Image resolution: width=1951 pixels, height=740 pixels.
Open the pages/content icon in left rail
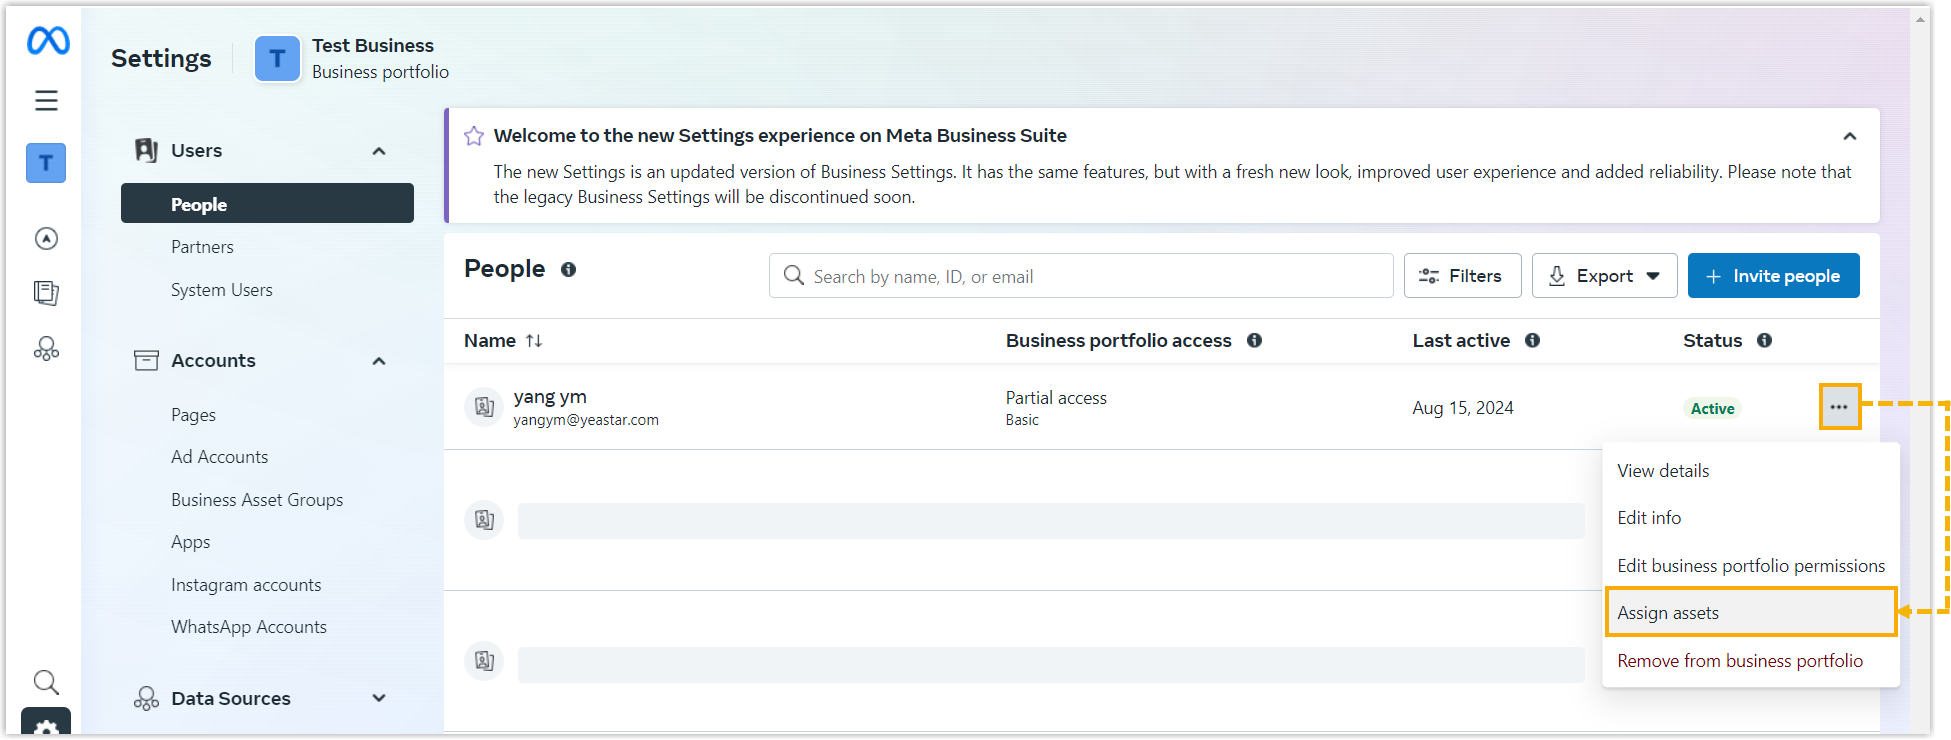coord(46,293)
